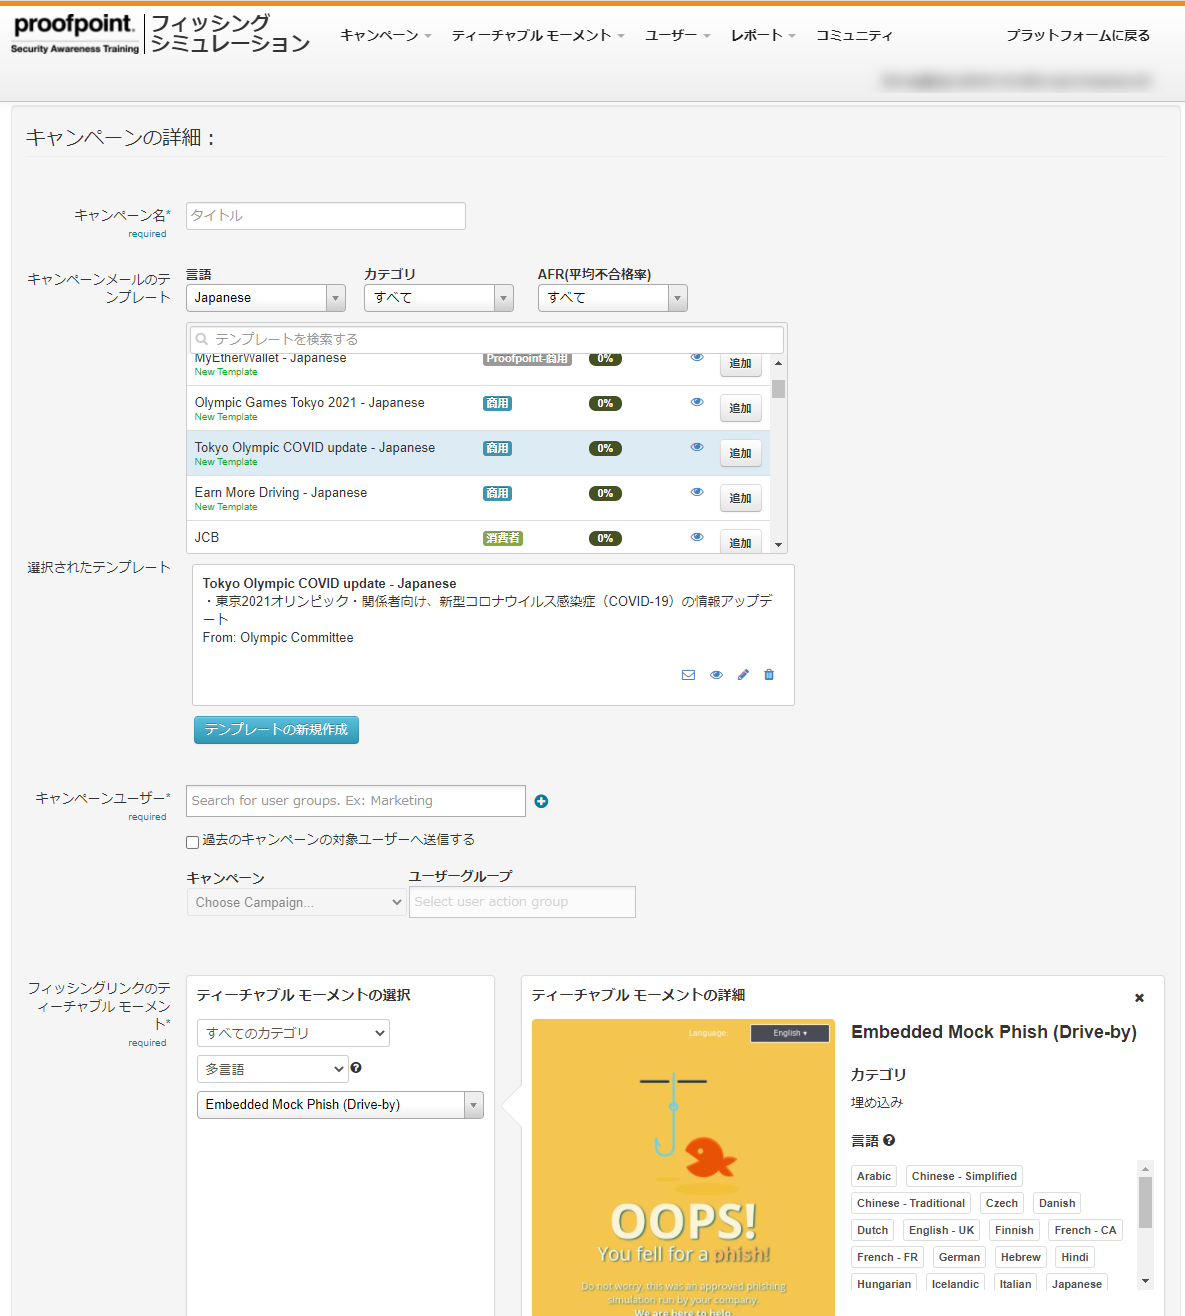Click the Chinese - Simplified language tag
Viewport: 1185px width, 1316px height.
964,1176
